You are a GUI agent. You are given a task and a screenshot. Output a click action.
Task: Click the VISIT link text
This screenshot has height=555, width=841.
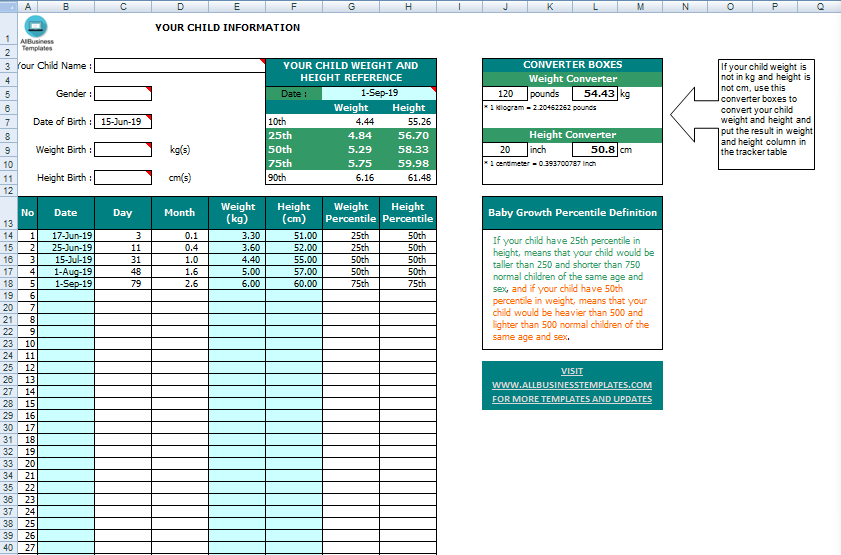[572, 371]
